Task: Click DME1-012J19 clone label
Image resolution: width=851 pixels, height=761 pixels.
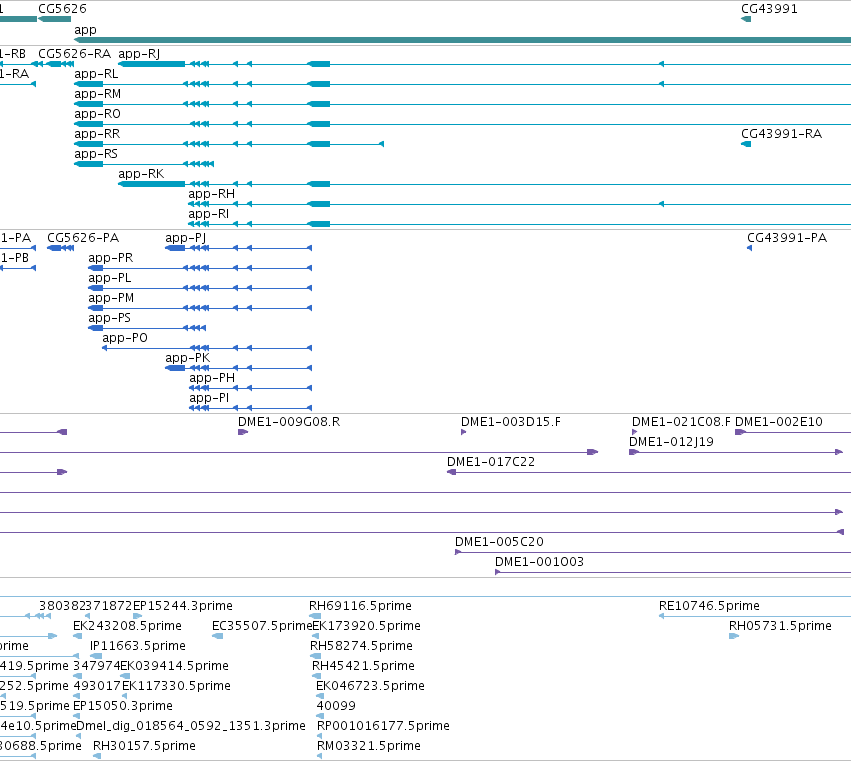Action: (x=671, y=442)
